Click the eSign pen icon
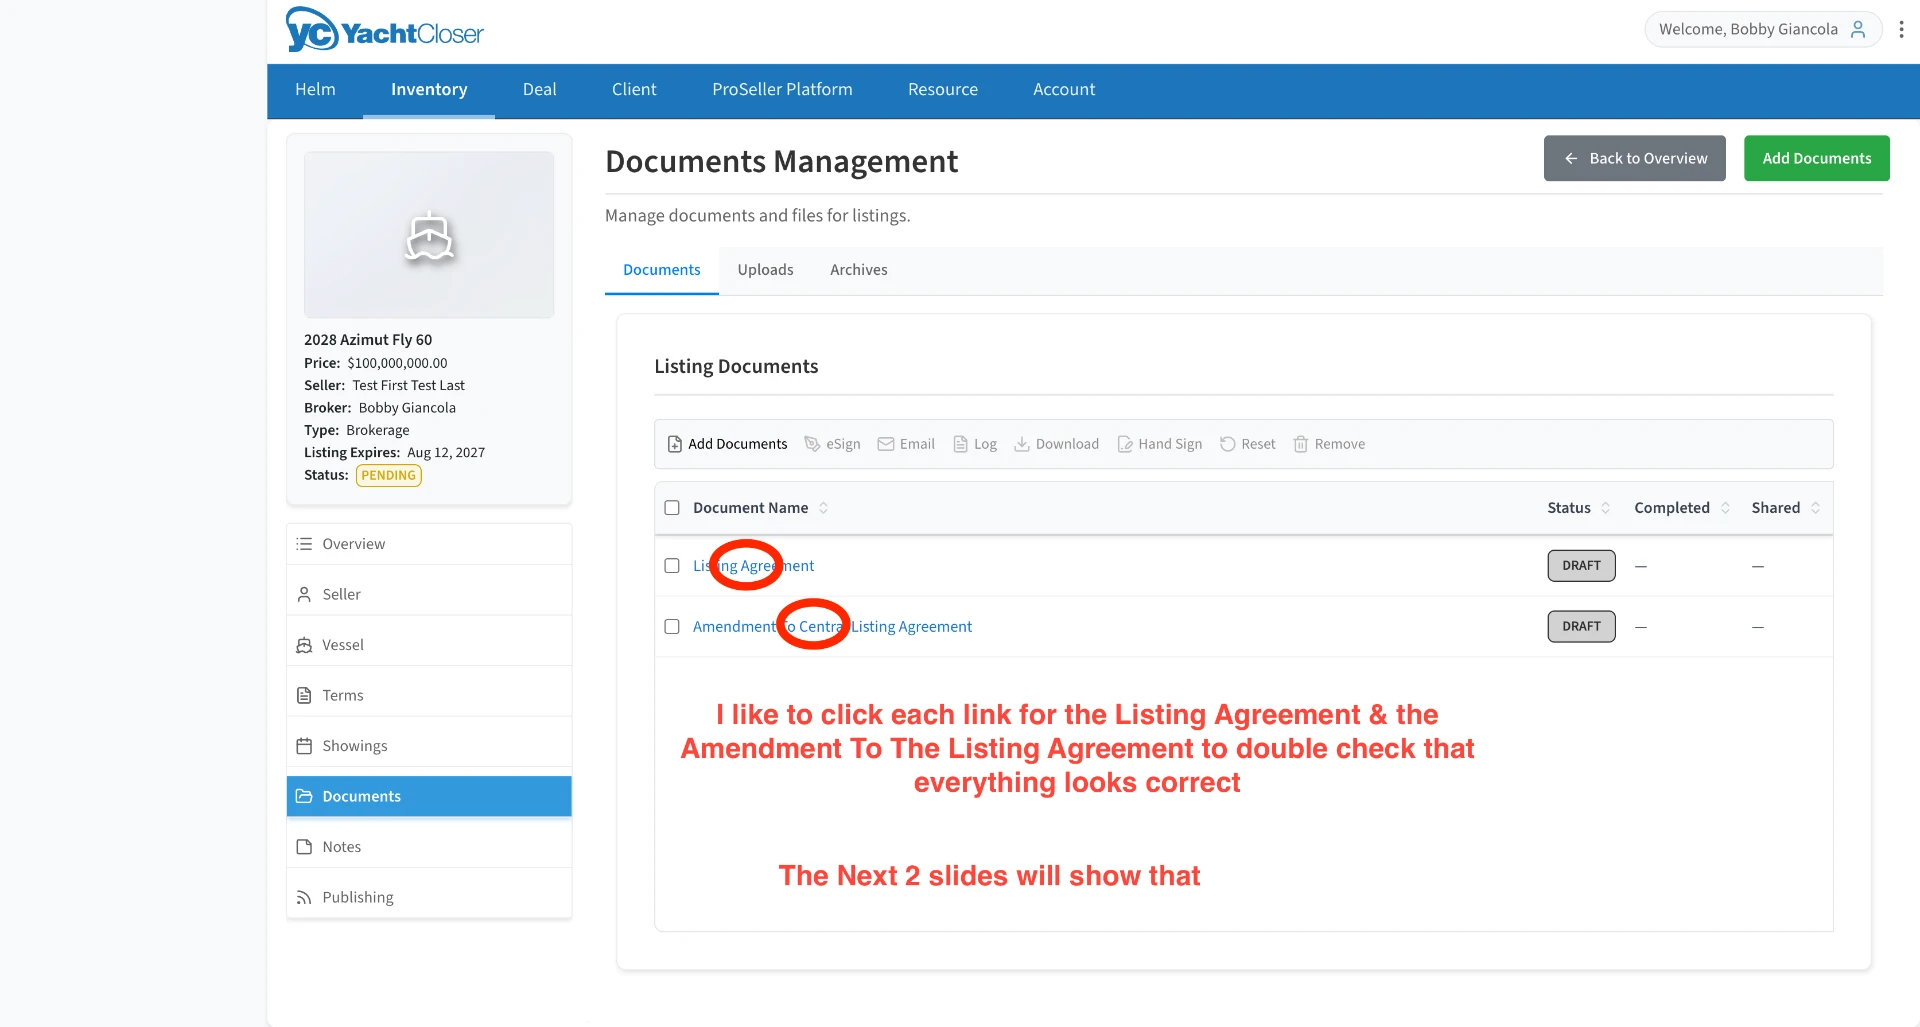 [x=812, y=444]
